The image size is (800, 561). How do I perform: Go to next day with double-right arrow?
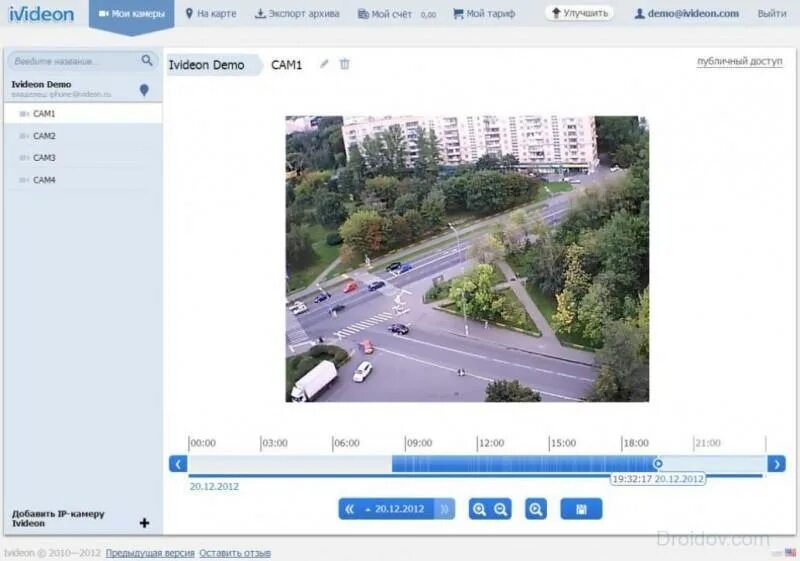445,509
